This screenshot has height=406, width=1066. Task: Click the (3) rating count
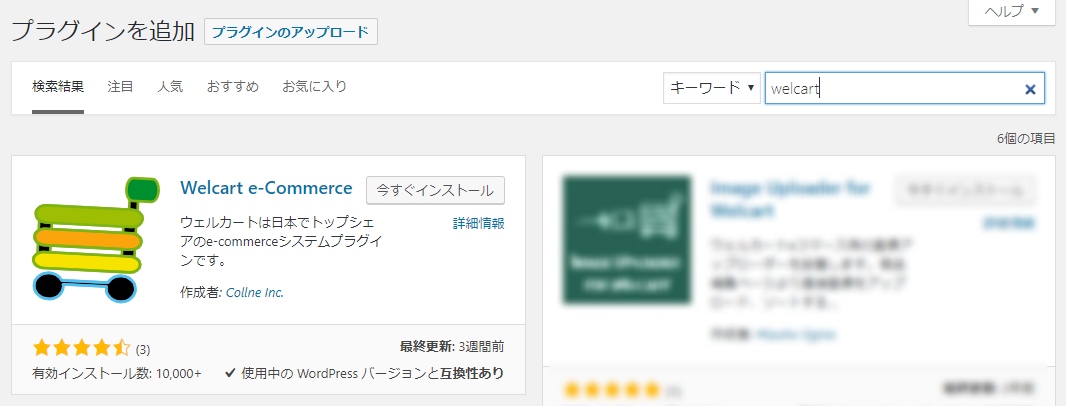tap(143, 350)
